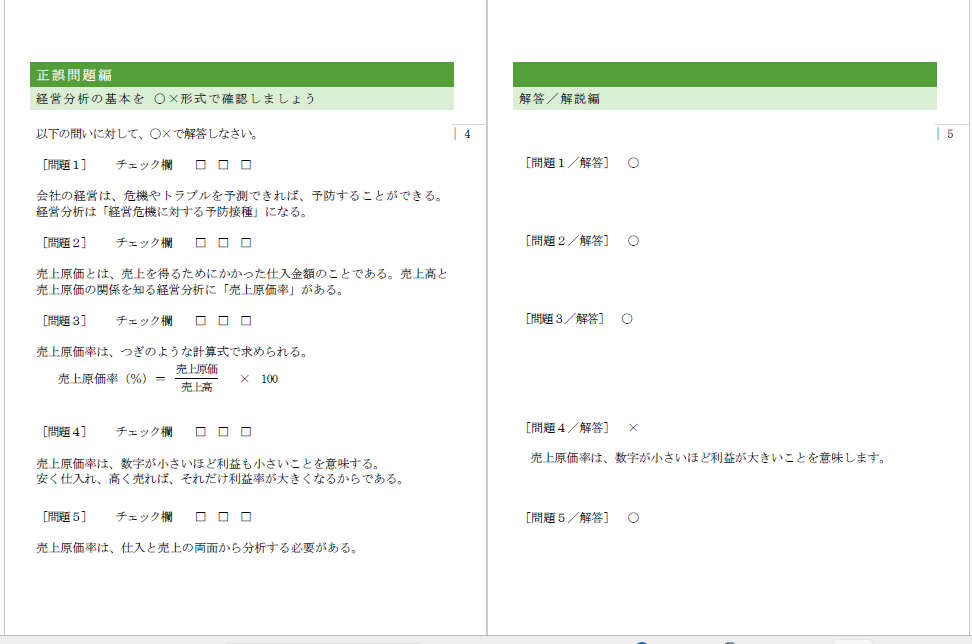
Task: Tick the third checkbox of 問題2
Action: coord(246,243)
